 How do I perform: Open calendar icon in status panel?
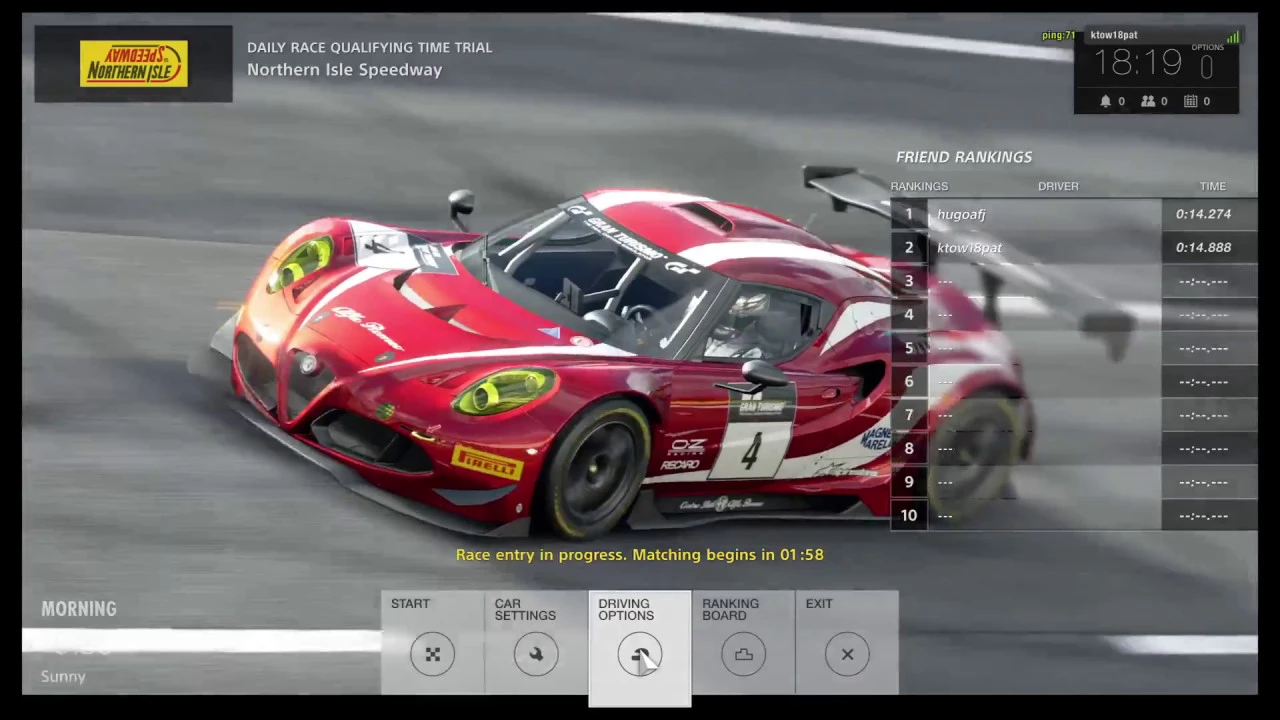(1191, 101)
